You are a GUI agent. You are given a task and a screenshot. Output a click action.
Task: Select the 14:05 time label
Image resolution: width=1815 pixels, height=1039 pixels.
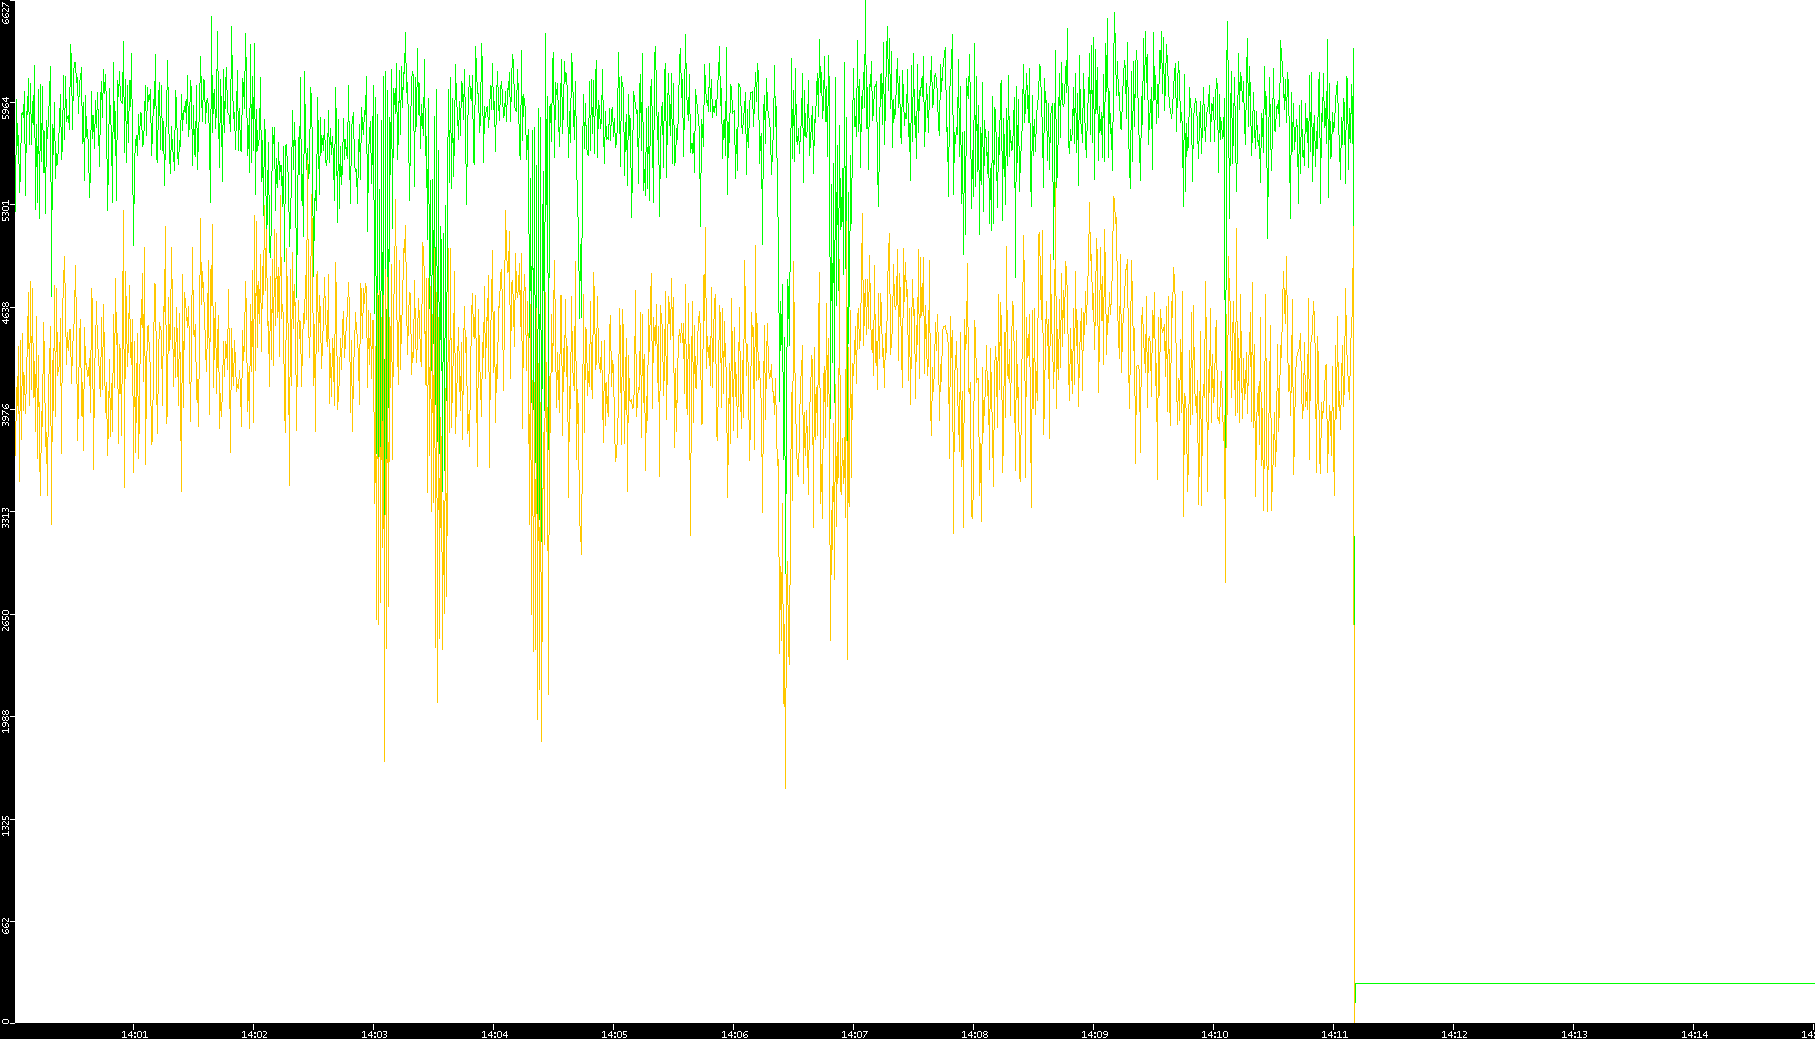coord(614,1034)
